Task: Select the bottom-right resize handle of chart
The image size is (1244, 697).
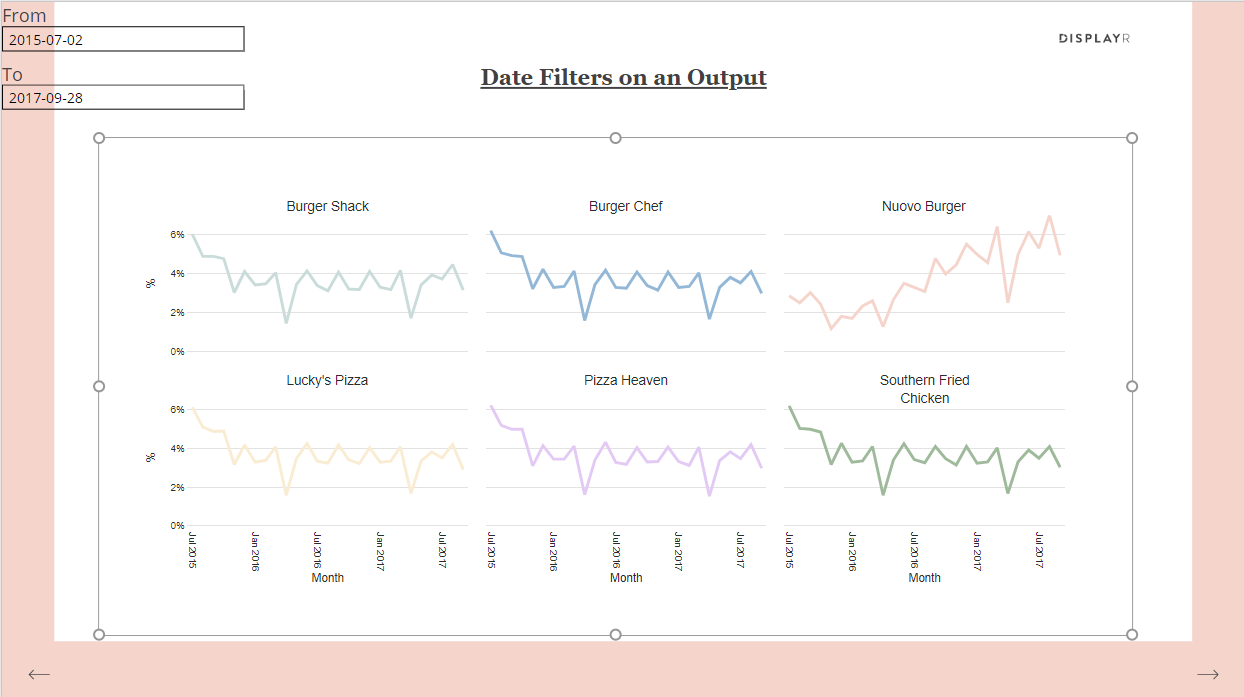Action: [x=1132, y=634]
